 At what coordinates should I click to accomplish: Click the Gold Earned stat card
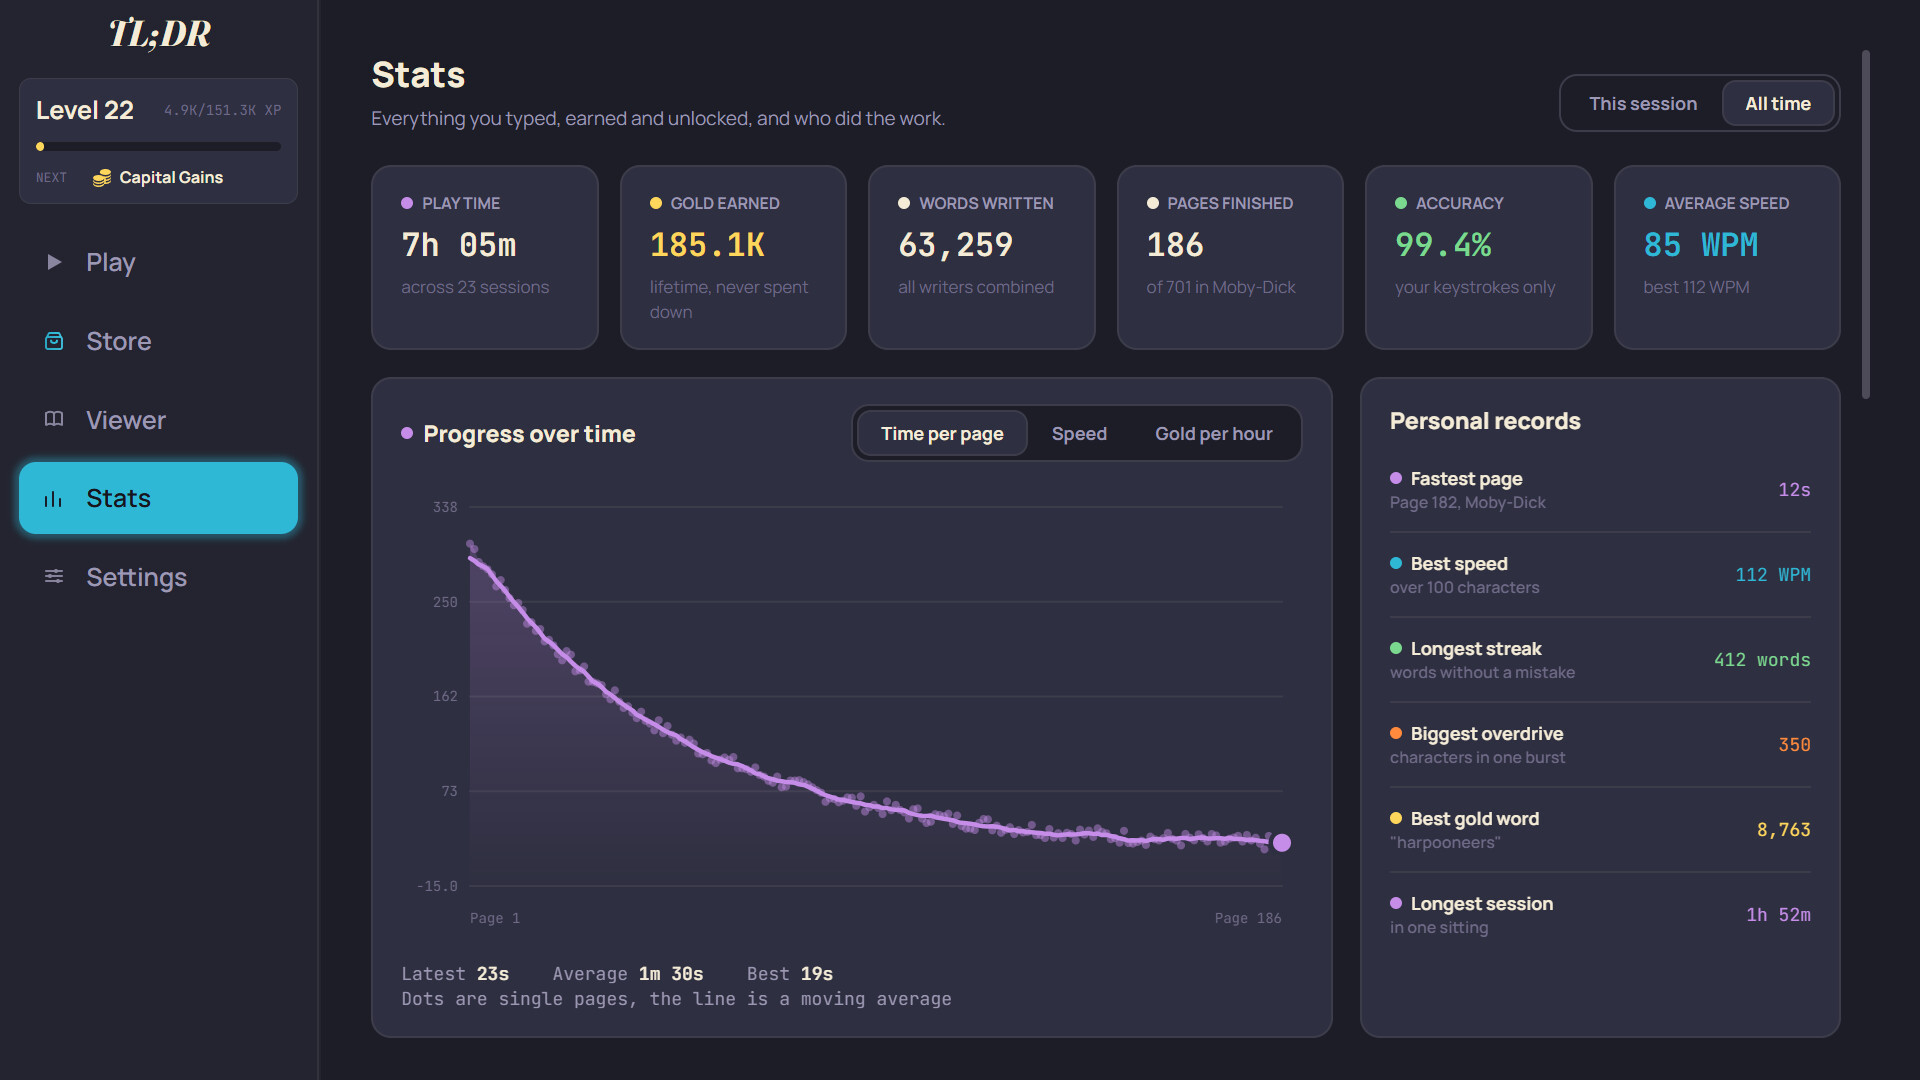pyautogui.click(x=733, y=257)
